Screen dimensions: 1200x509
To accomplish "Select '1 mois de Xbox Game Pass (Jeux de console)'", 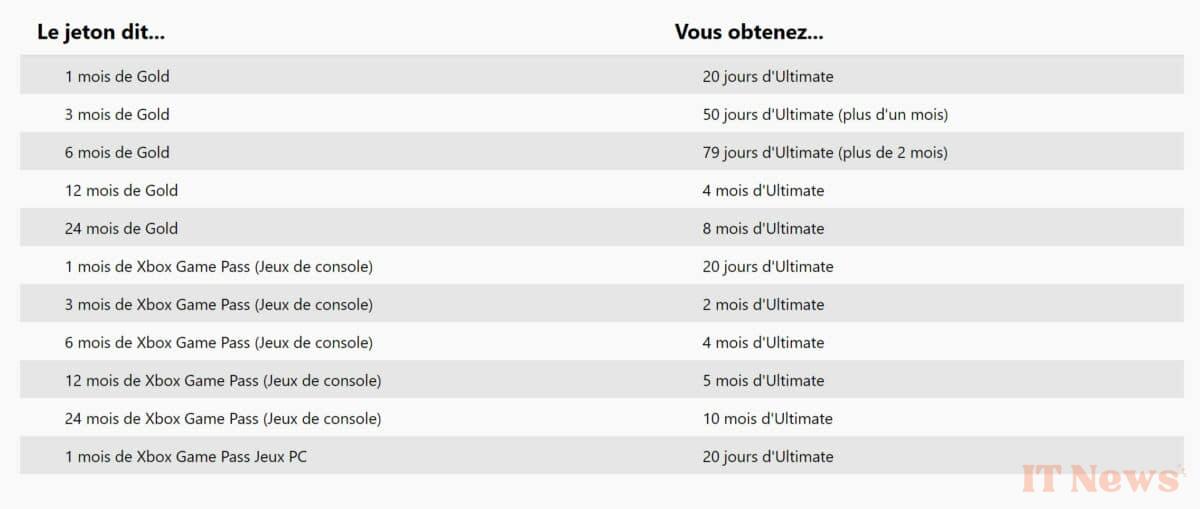I will (x=219, y=266).
